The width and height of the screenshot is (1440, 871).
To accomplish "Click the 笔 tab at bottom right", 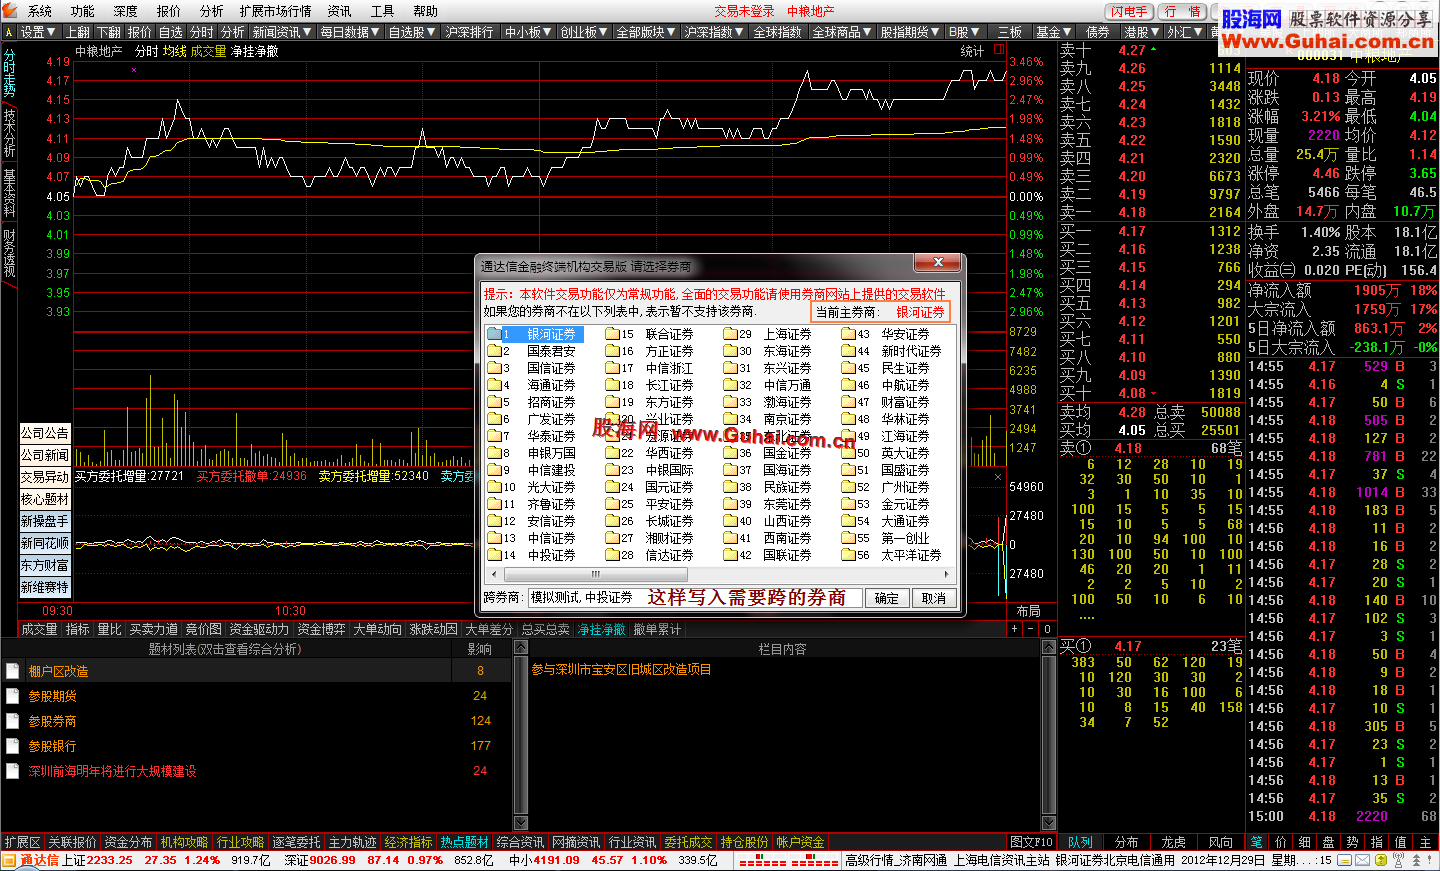I will pyautogui.click(x=1257, y=842).
